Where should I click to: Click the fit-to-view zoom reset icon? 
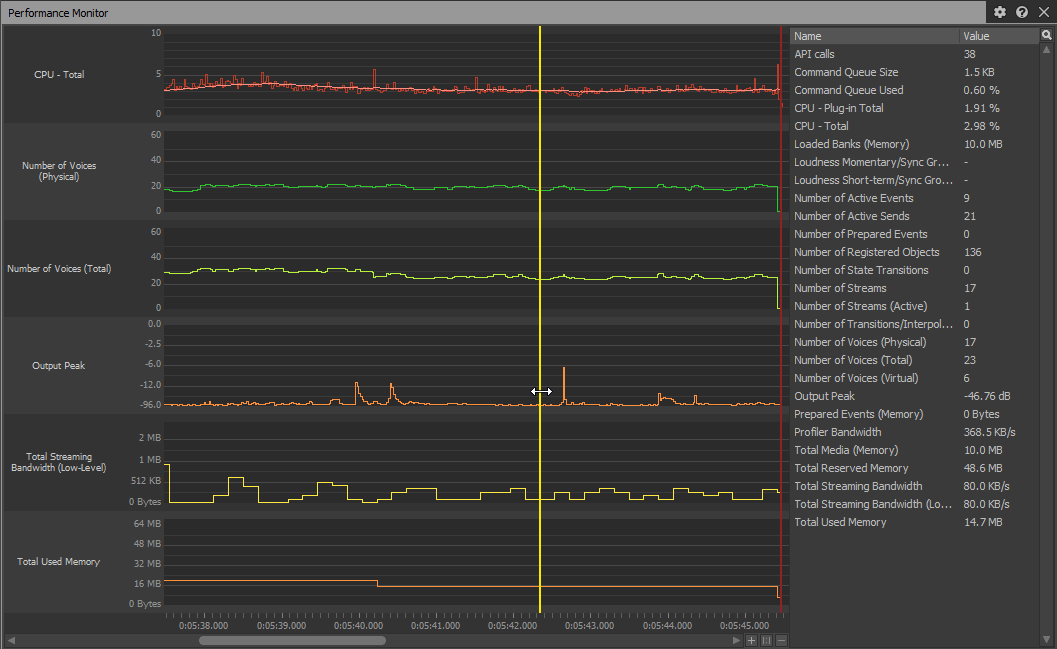(x=766, y=640)
